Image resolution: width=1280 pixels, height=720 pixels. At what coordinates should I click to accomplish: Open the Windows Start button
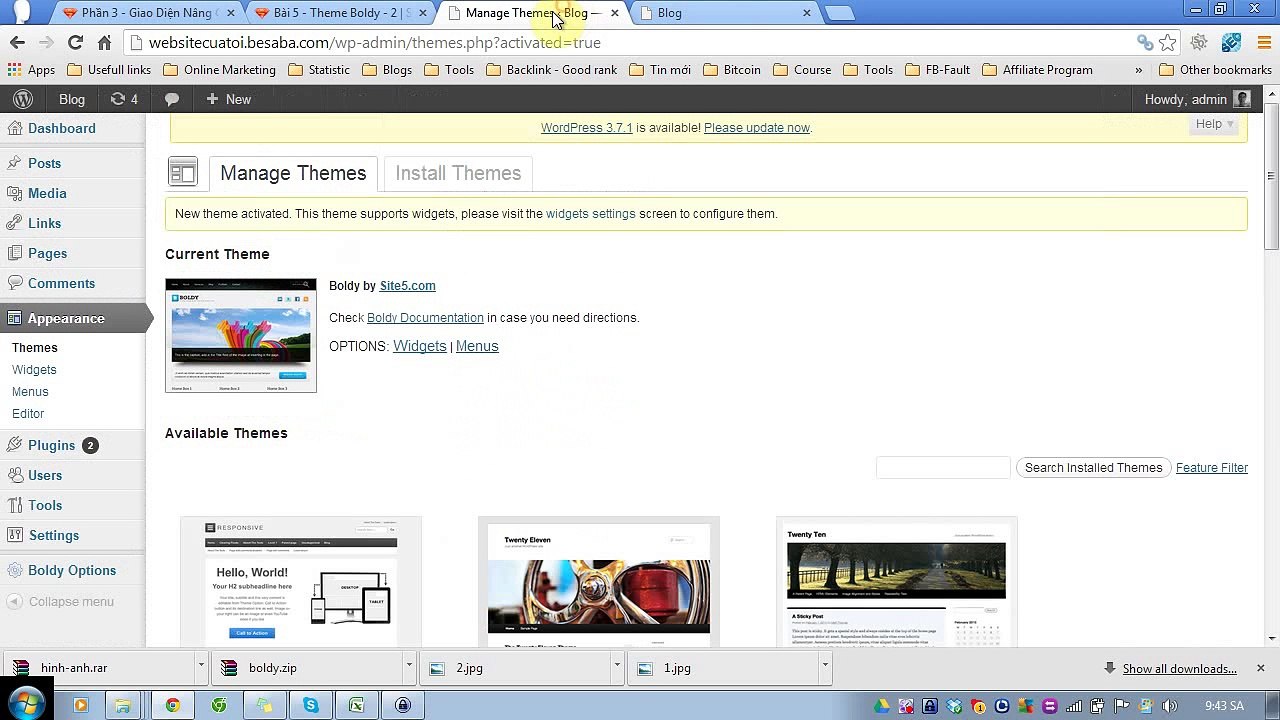pos(25,704)
